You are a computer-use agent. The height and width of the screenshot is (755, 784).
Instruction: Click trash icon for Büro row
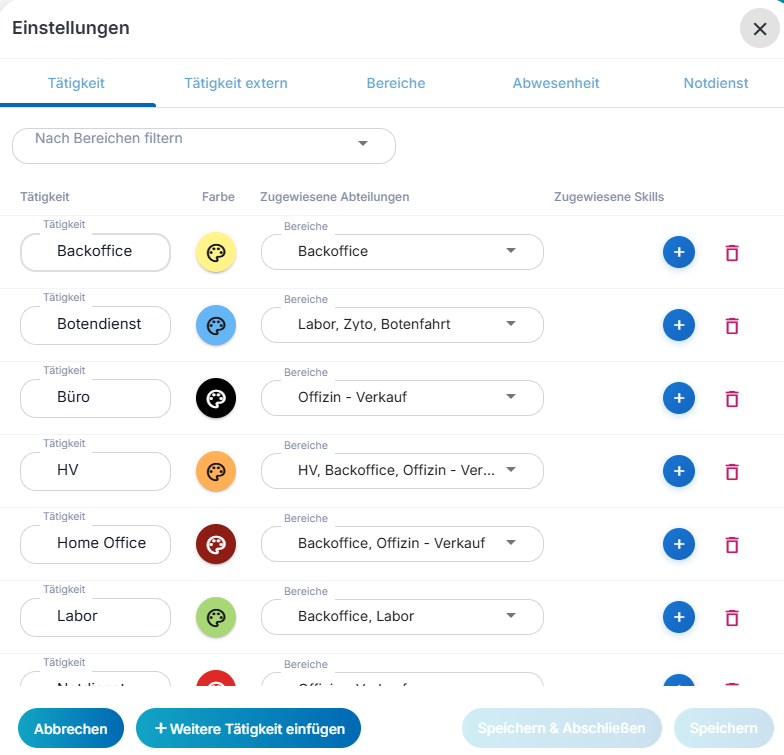732,399
